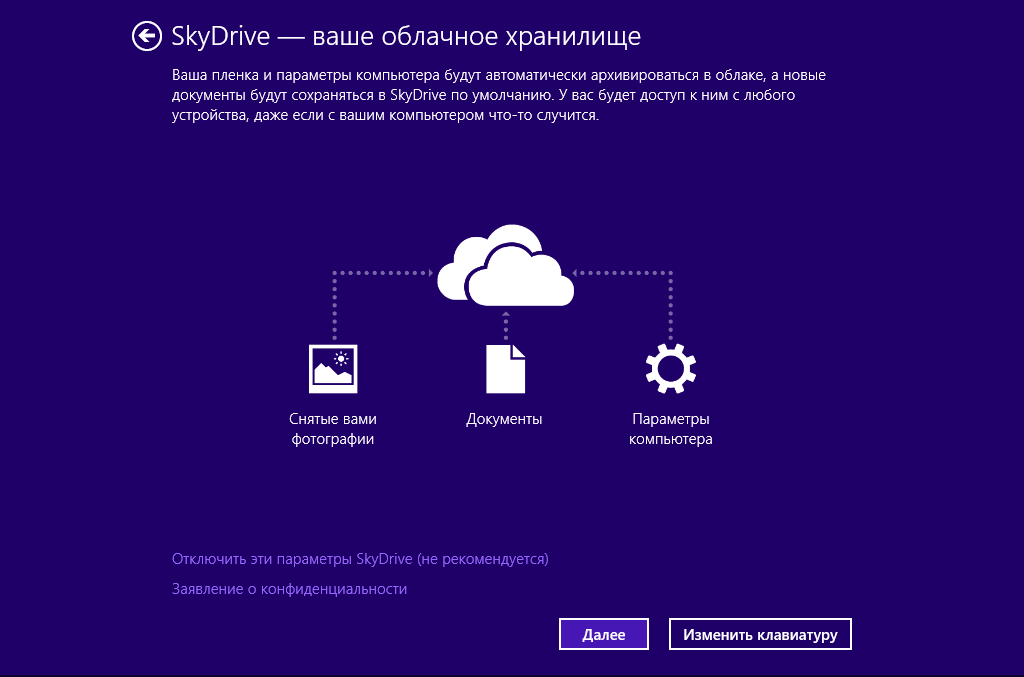Click the computer settings gear icon
The image size is (1024, 677).
pos(671,368)
